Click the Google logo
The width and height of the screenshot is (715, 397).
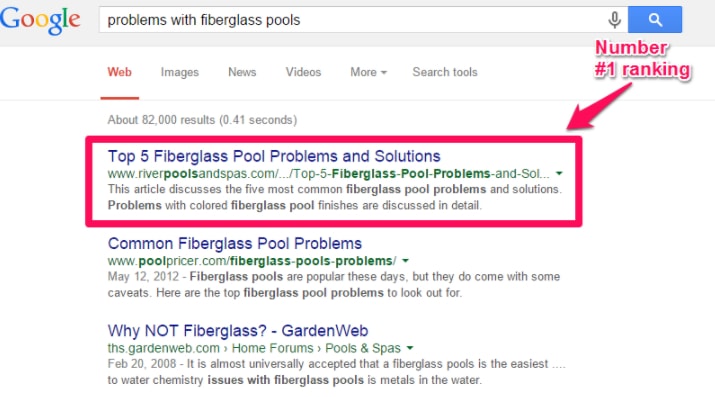pyautogui.click(x=40, y=20)
